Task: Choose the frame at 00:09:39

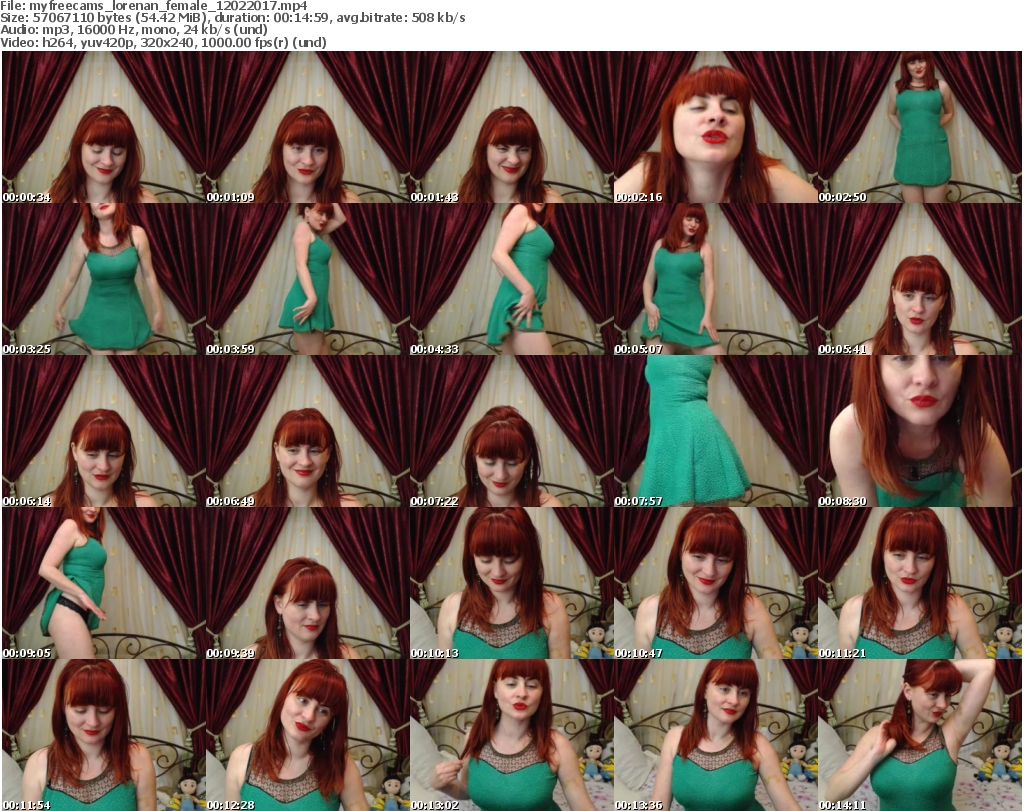Action: 307,583
